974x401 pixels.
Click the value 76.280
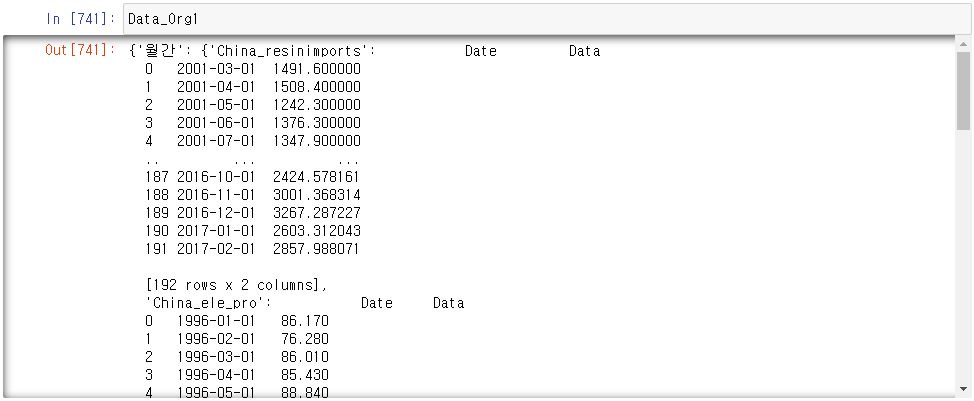(305, 339)
